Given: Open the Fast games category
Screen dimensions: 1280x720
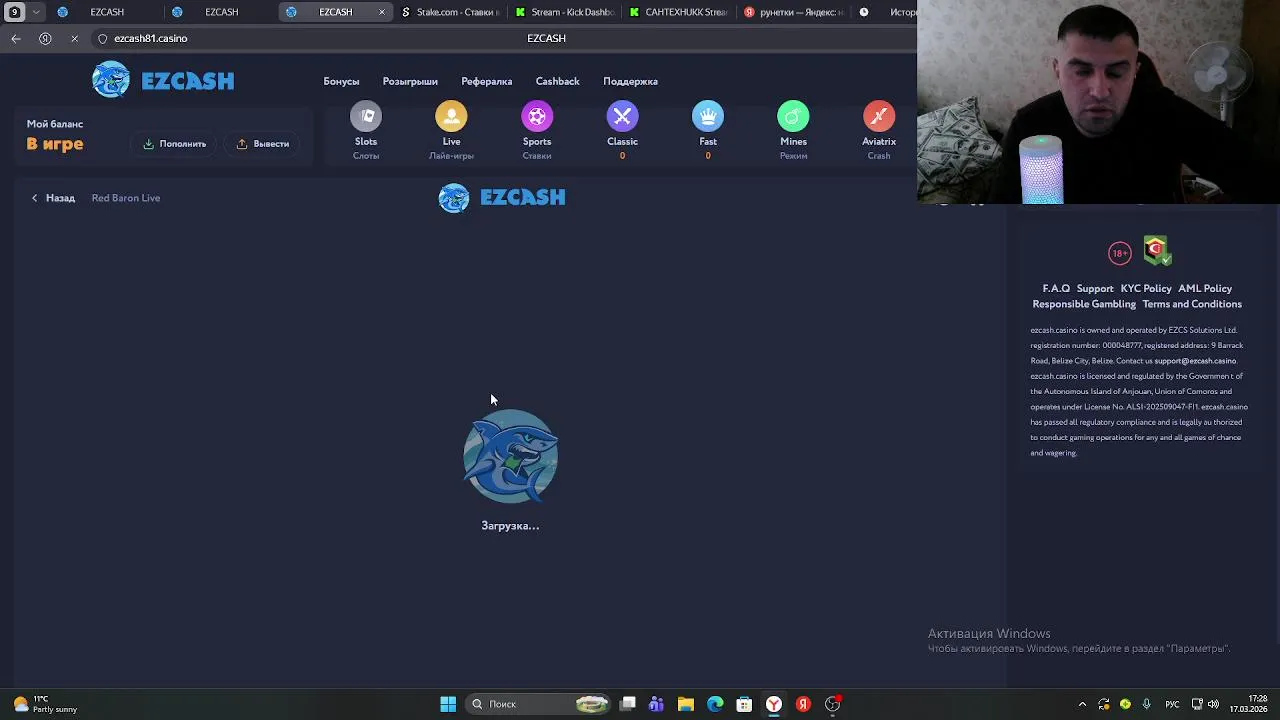Looking at the screenshot, I should [708, 131].
